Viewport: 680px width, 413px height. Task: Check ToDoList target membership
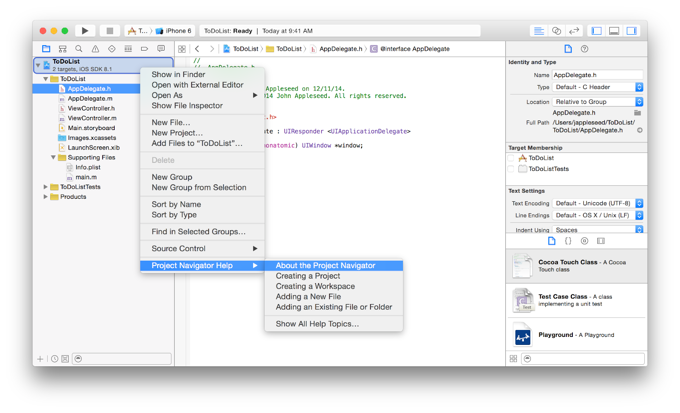pyautogui.click(x=511, y=158)
